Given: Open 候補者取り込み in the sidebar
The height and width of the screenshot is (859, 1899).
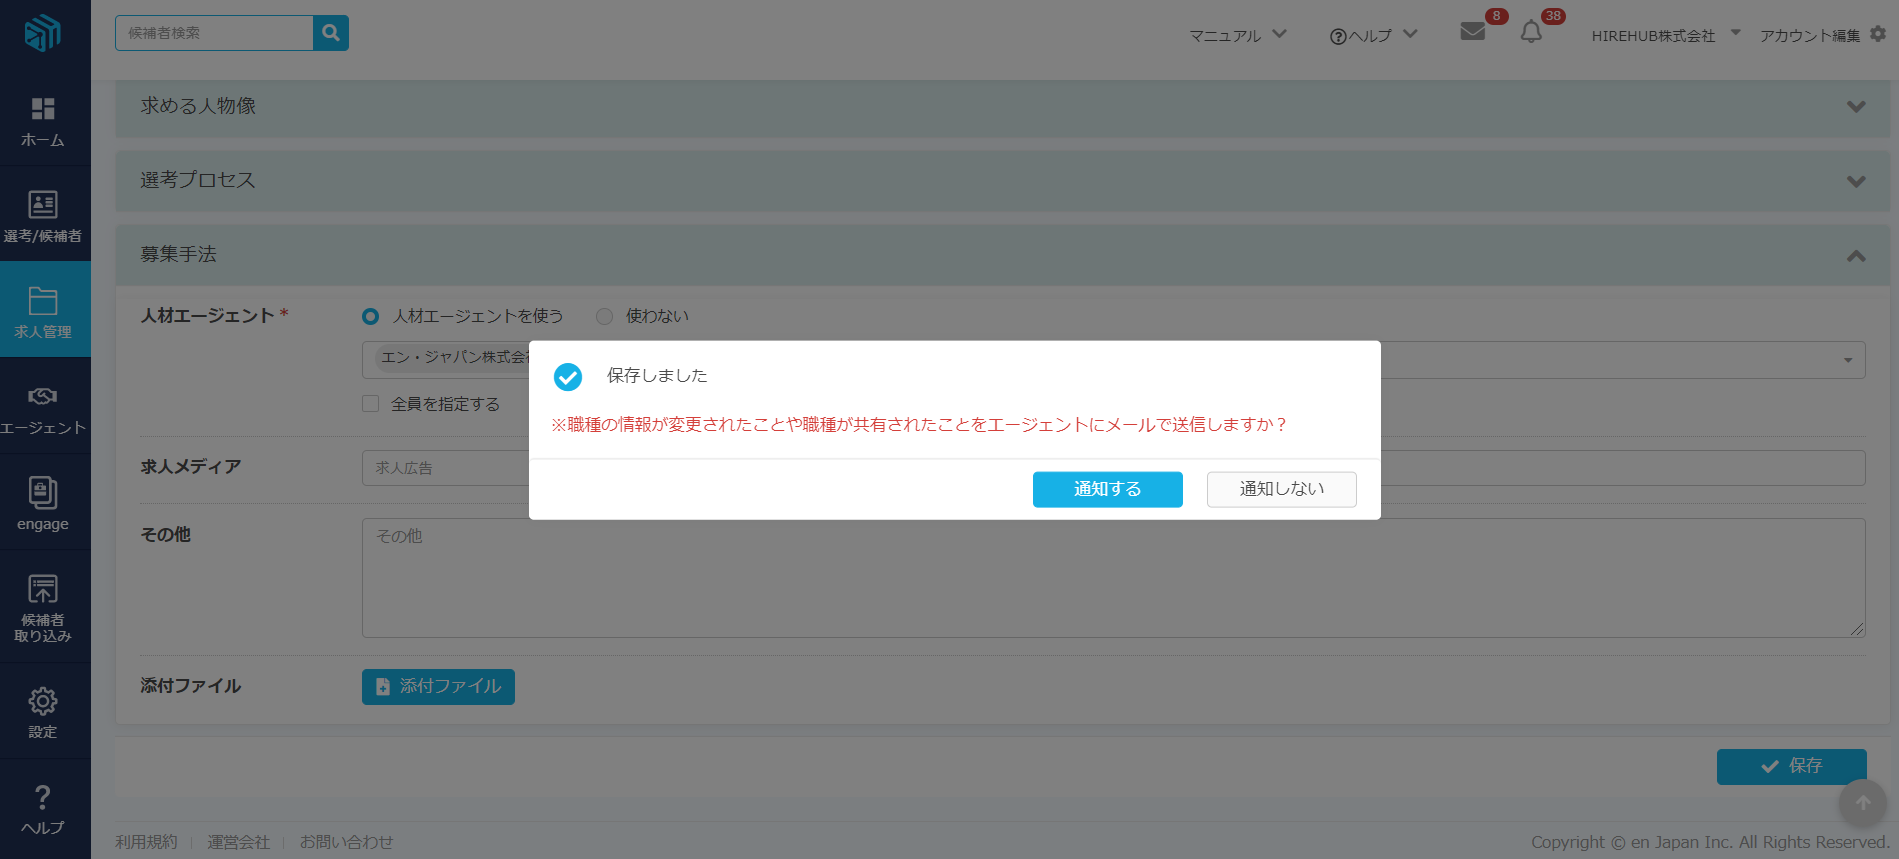Looking at the screenshot, I should point(43,607).
